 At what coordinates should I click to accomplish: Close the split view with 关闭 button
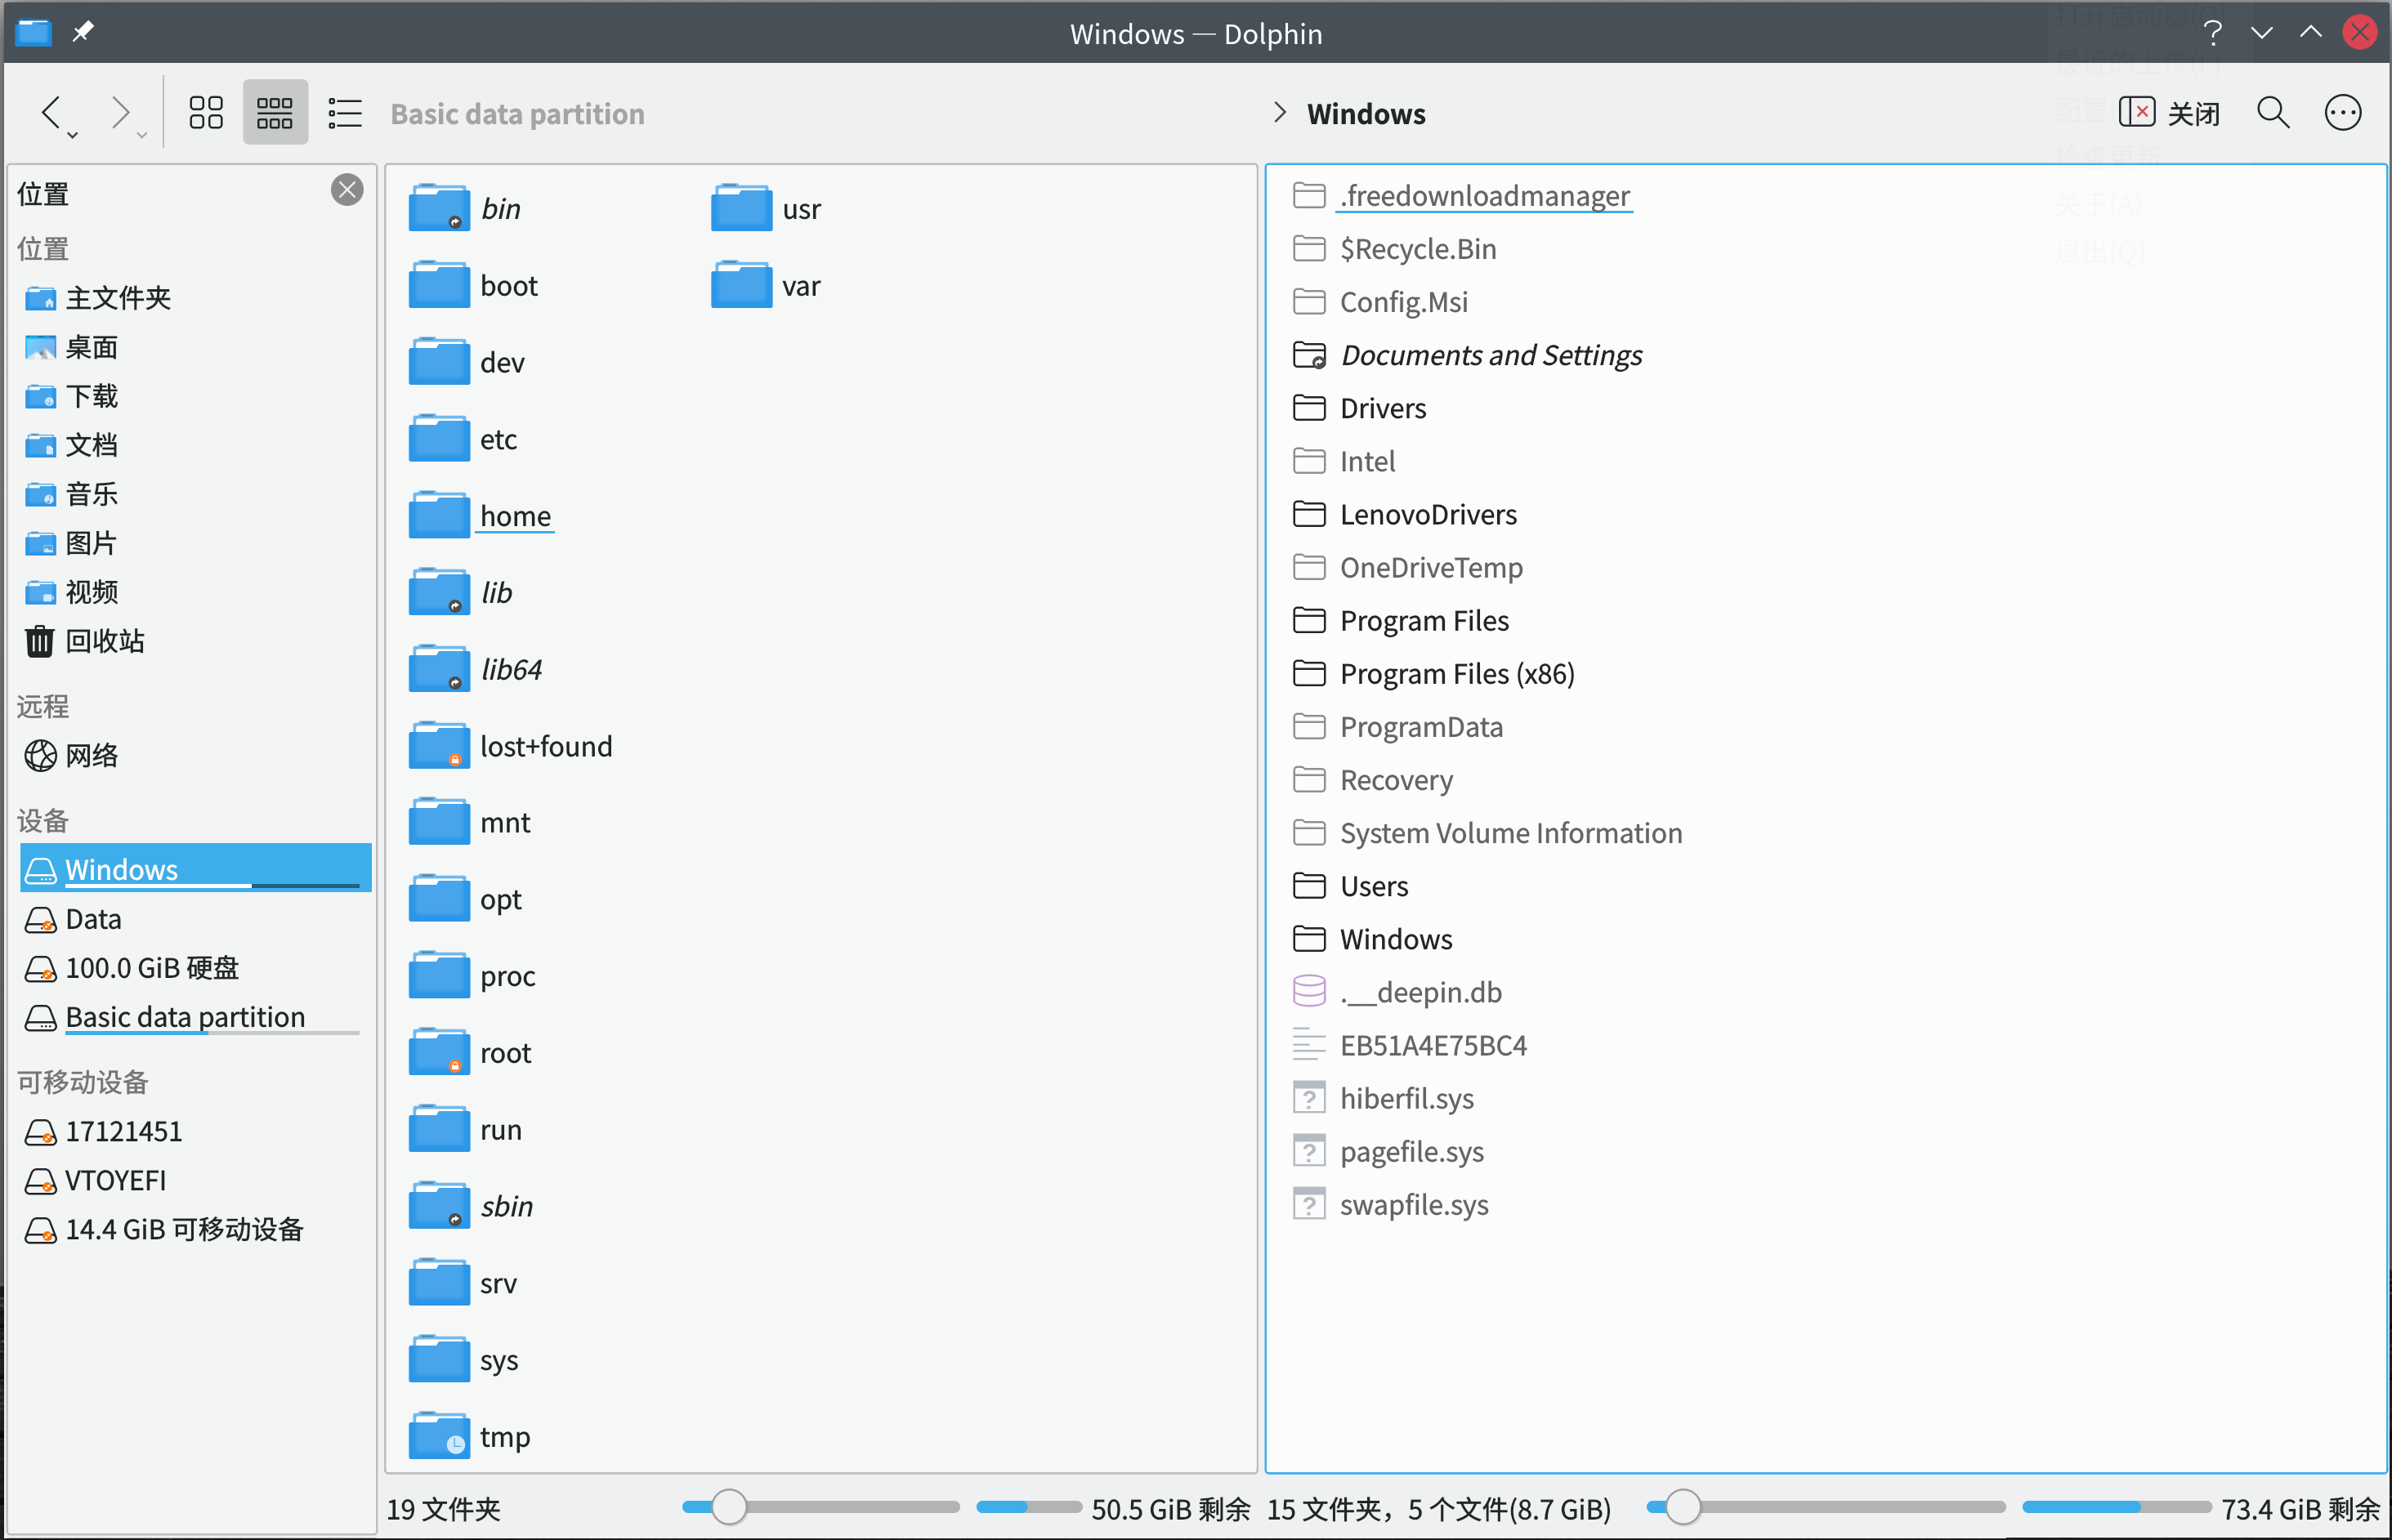click(2169, 113)
